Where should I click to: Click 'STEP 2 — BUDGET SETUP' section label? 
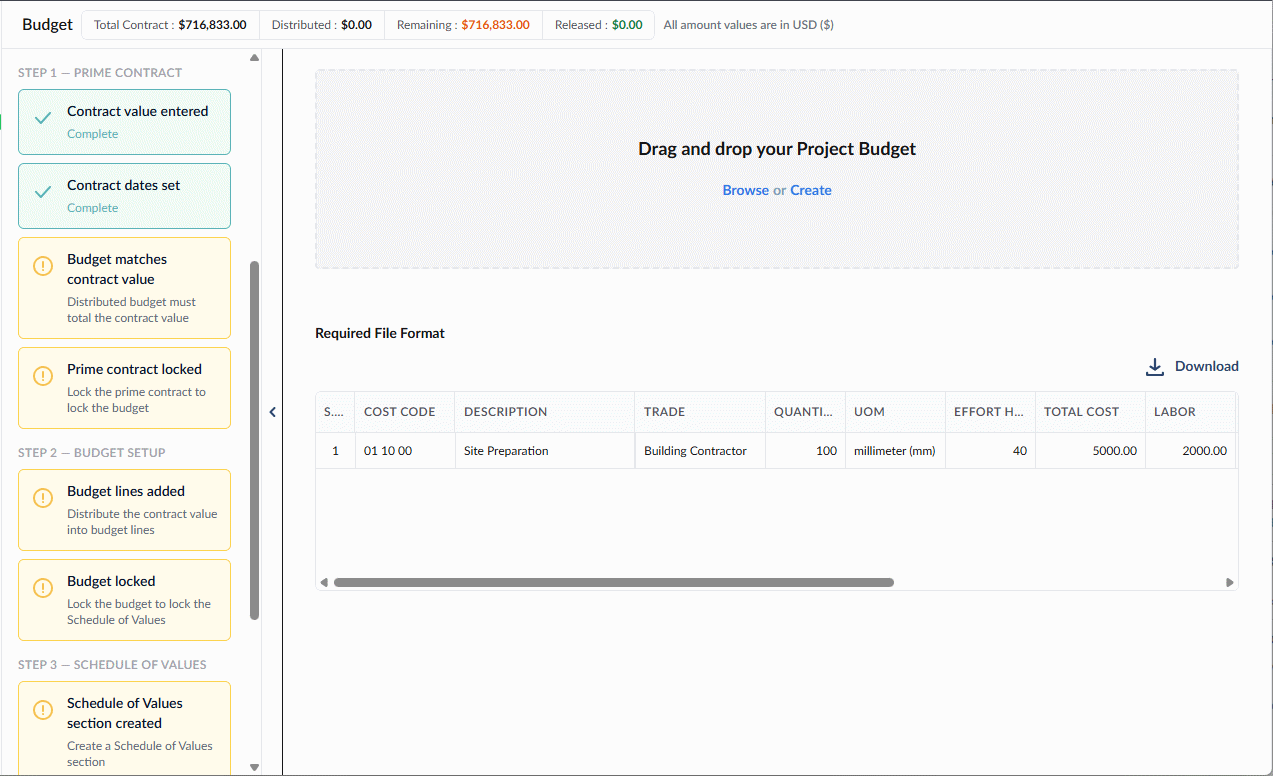[92, 453]
